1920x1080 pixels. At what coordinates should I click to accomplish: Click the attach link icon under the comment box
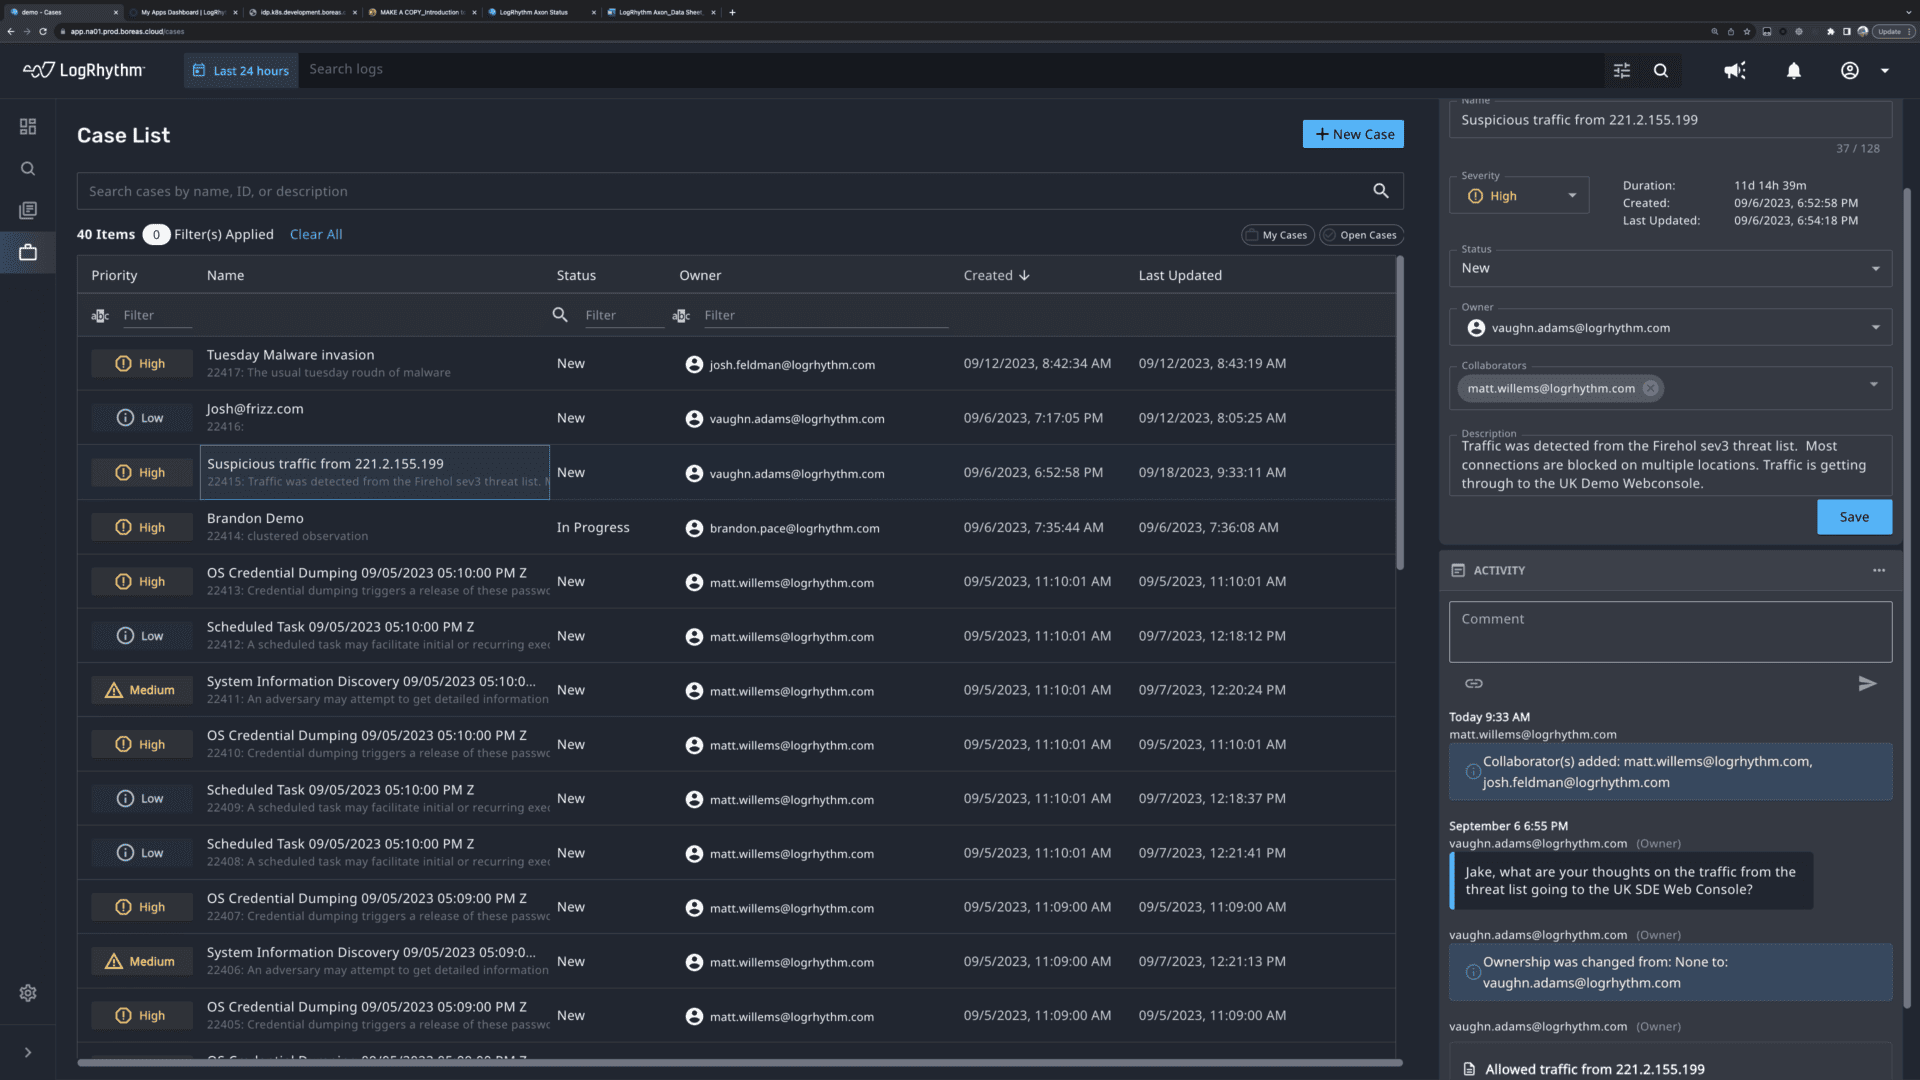(x=1473, y=683)
